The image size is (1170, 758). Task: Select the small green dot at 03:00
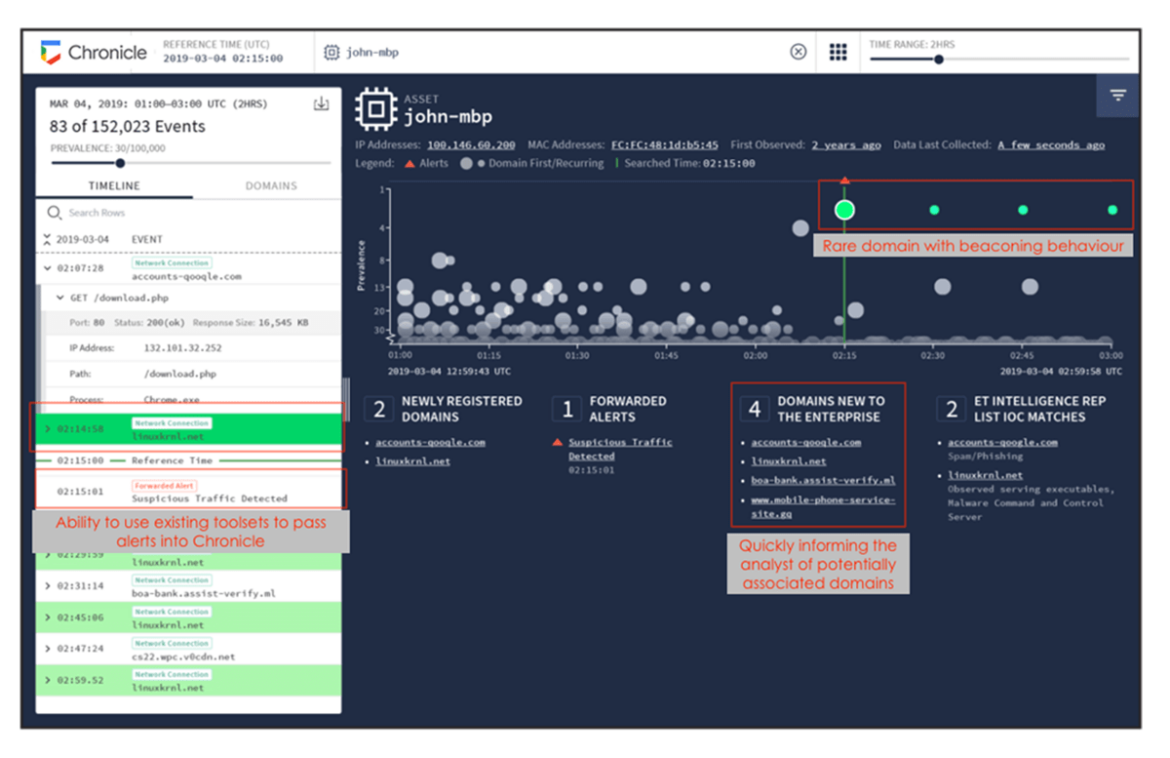[x=1113, y=210]
